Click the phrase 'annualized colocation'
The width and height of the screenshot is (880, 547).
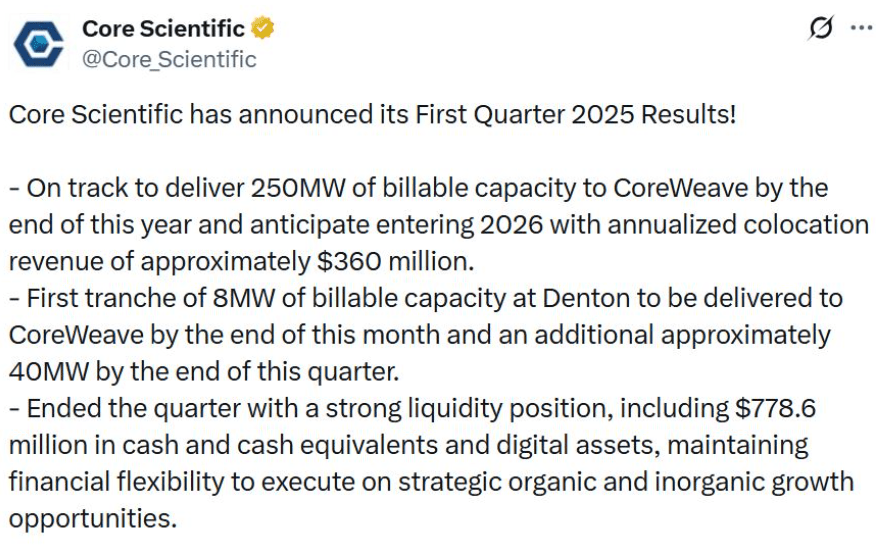point(738,225)
